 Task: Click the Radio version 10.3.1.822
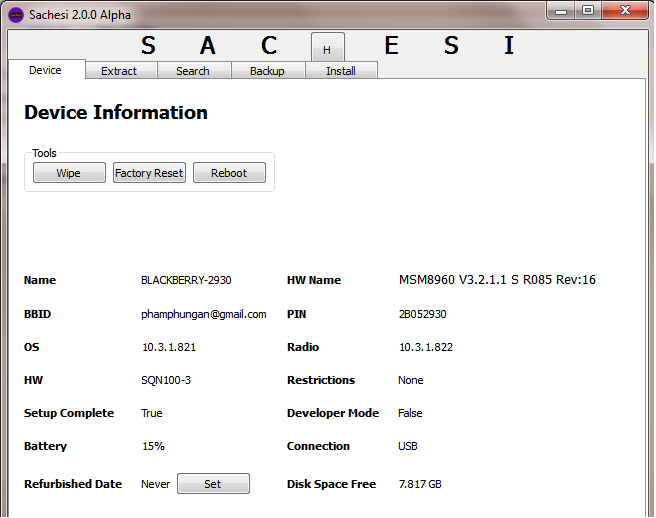[x=426, y=347]
